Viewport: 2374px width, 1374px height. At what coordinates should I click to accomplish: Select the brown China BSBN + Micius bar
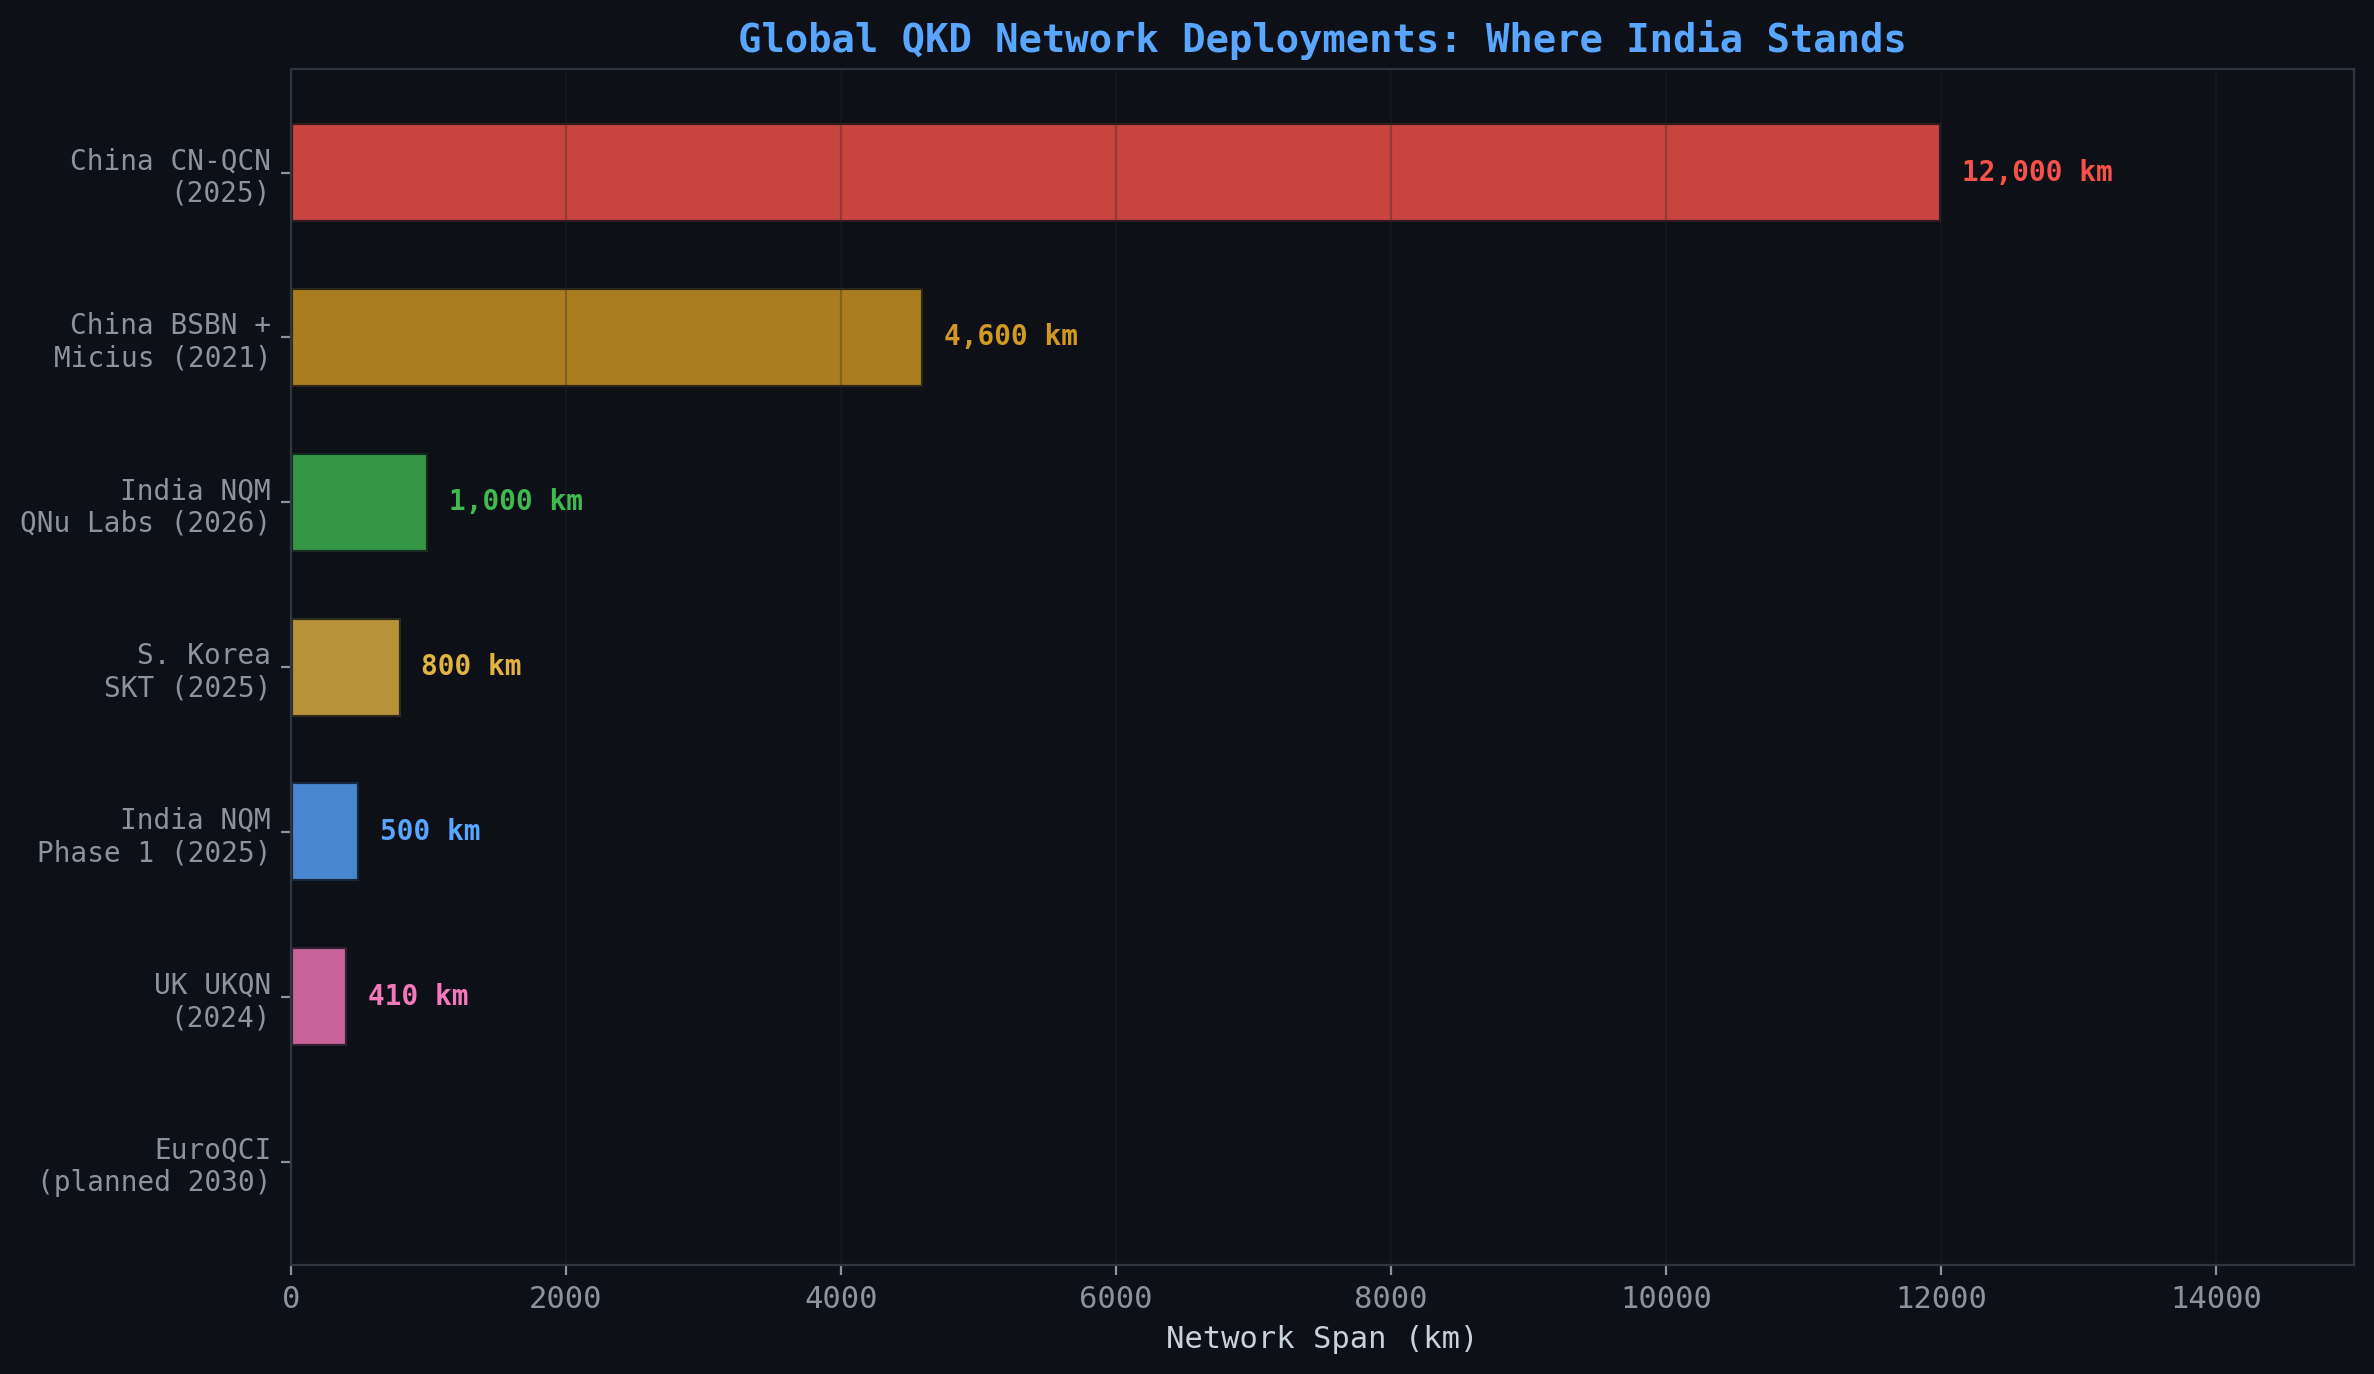pos(606,337)
